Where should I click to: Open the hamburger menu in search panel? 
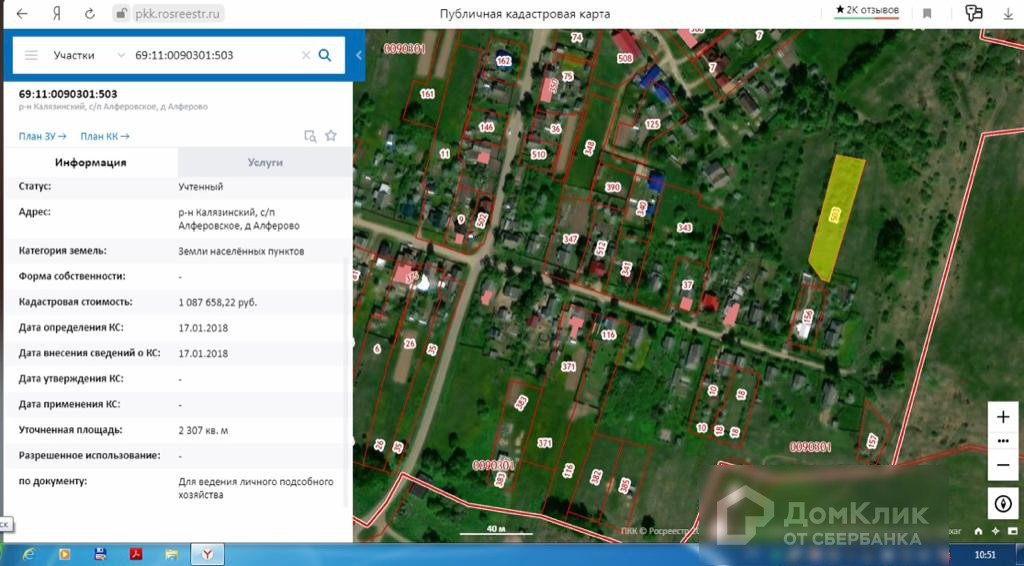pyautogui.click(x=31, y=55)
